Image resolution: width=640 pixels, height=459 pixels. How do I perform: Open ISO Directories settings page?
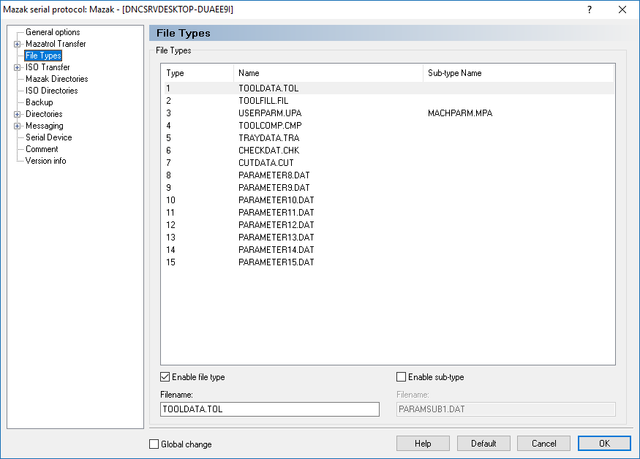coord(51,91)
